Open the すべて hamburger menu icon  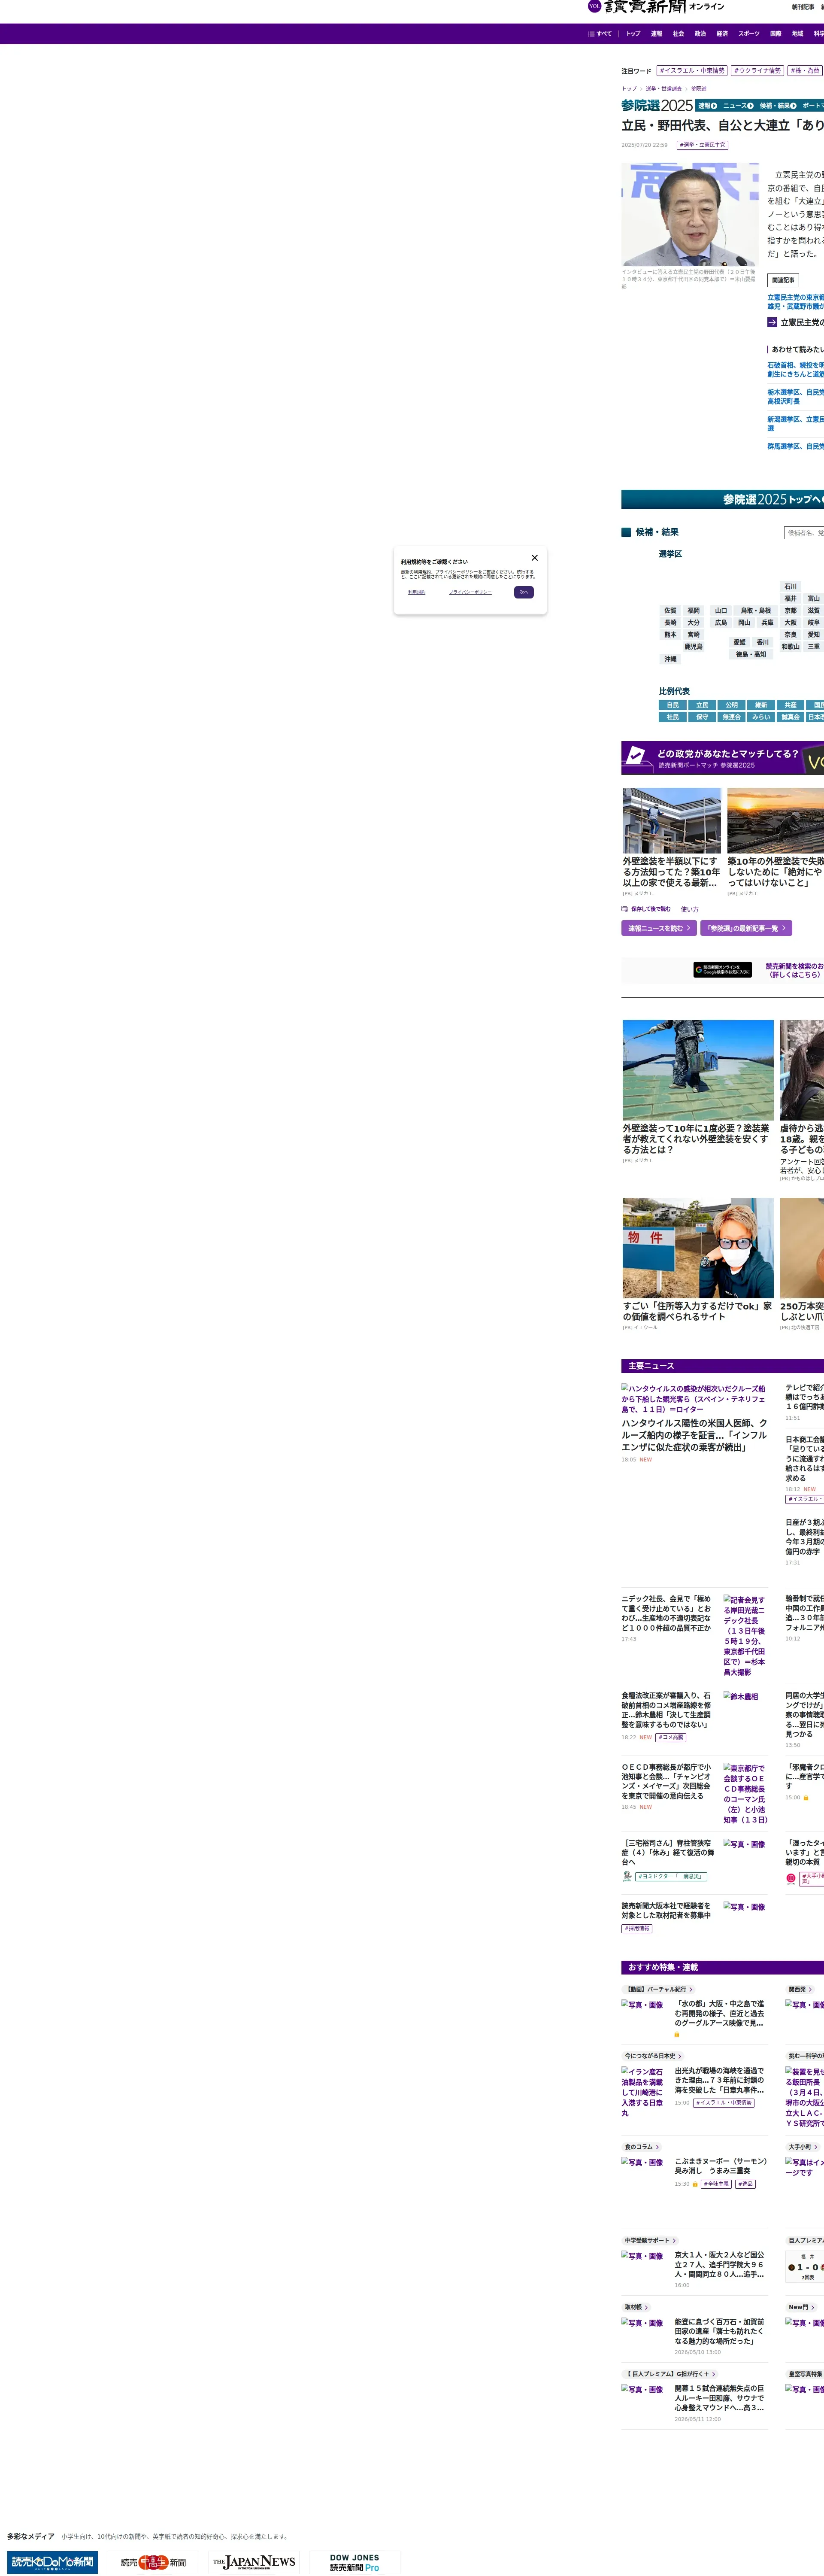click(x=591, y=34)
